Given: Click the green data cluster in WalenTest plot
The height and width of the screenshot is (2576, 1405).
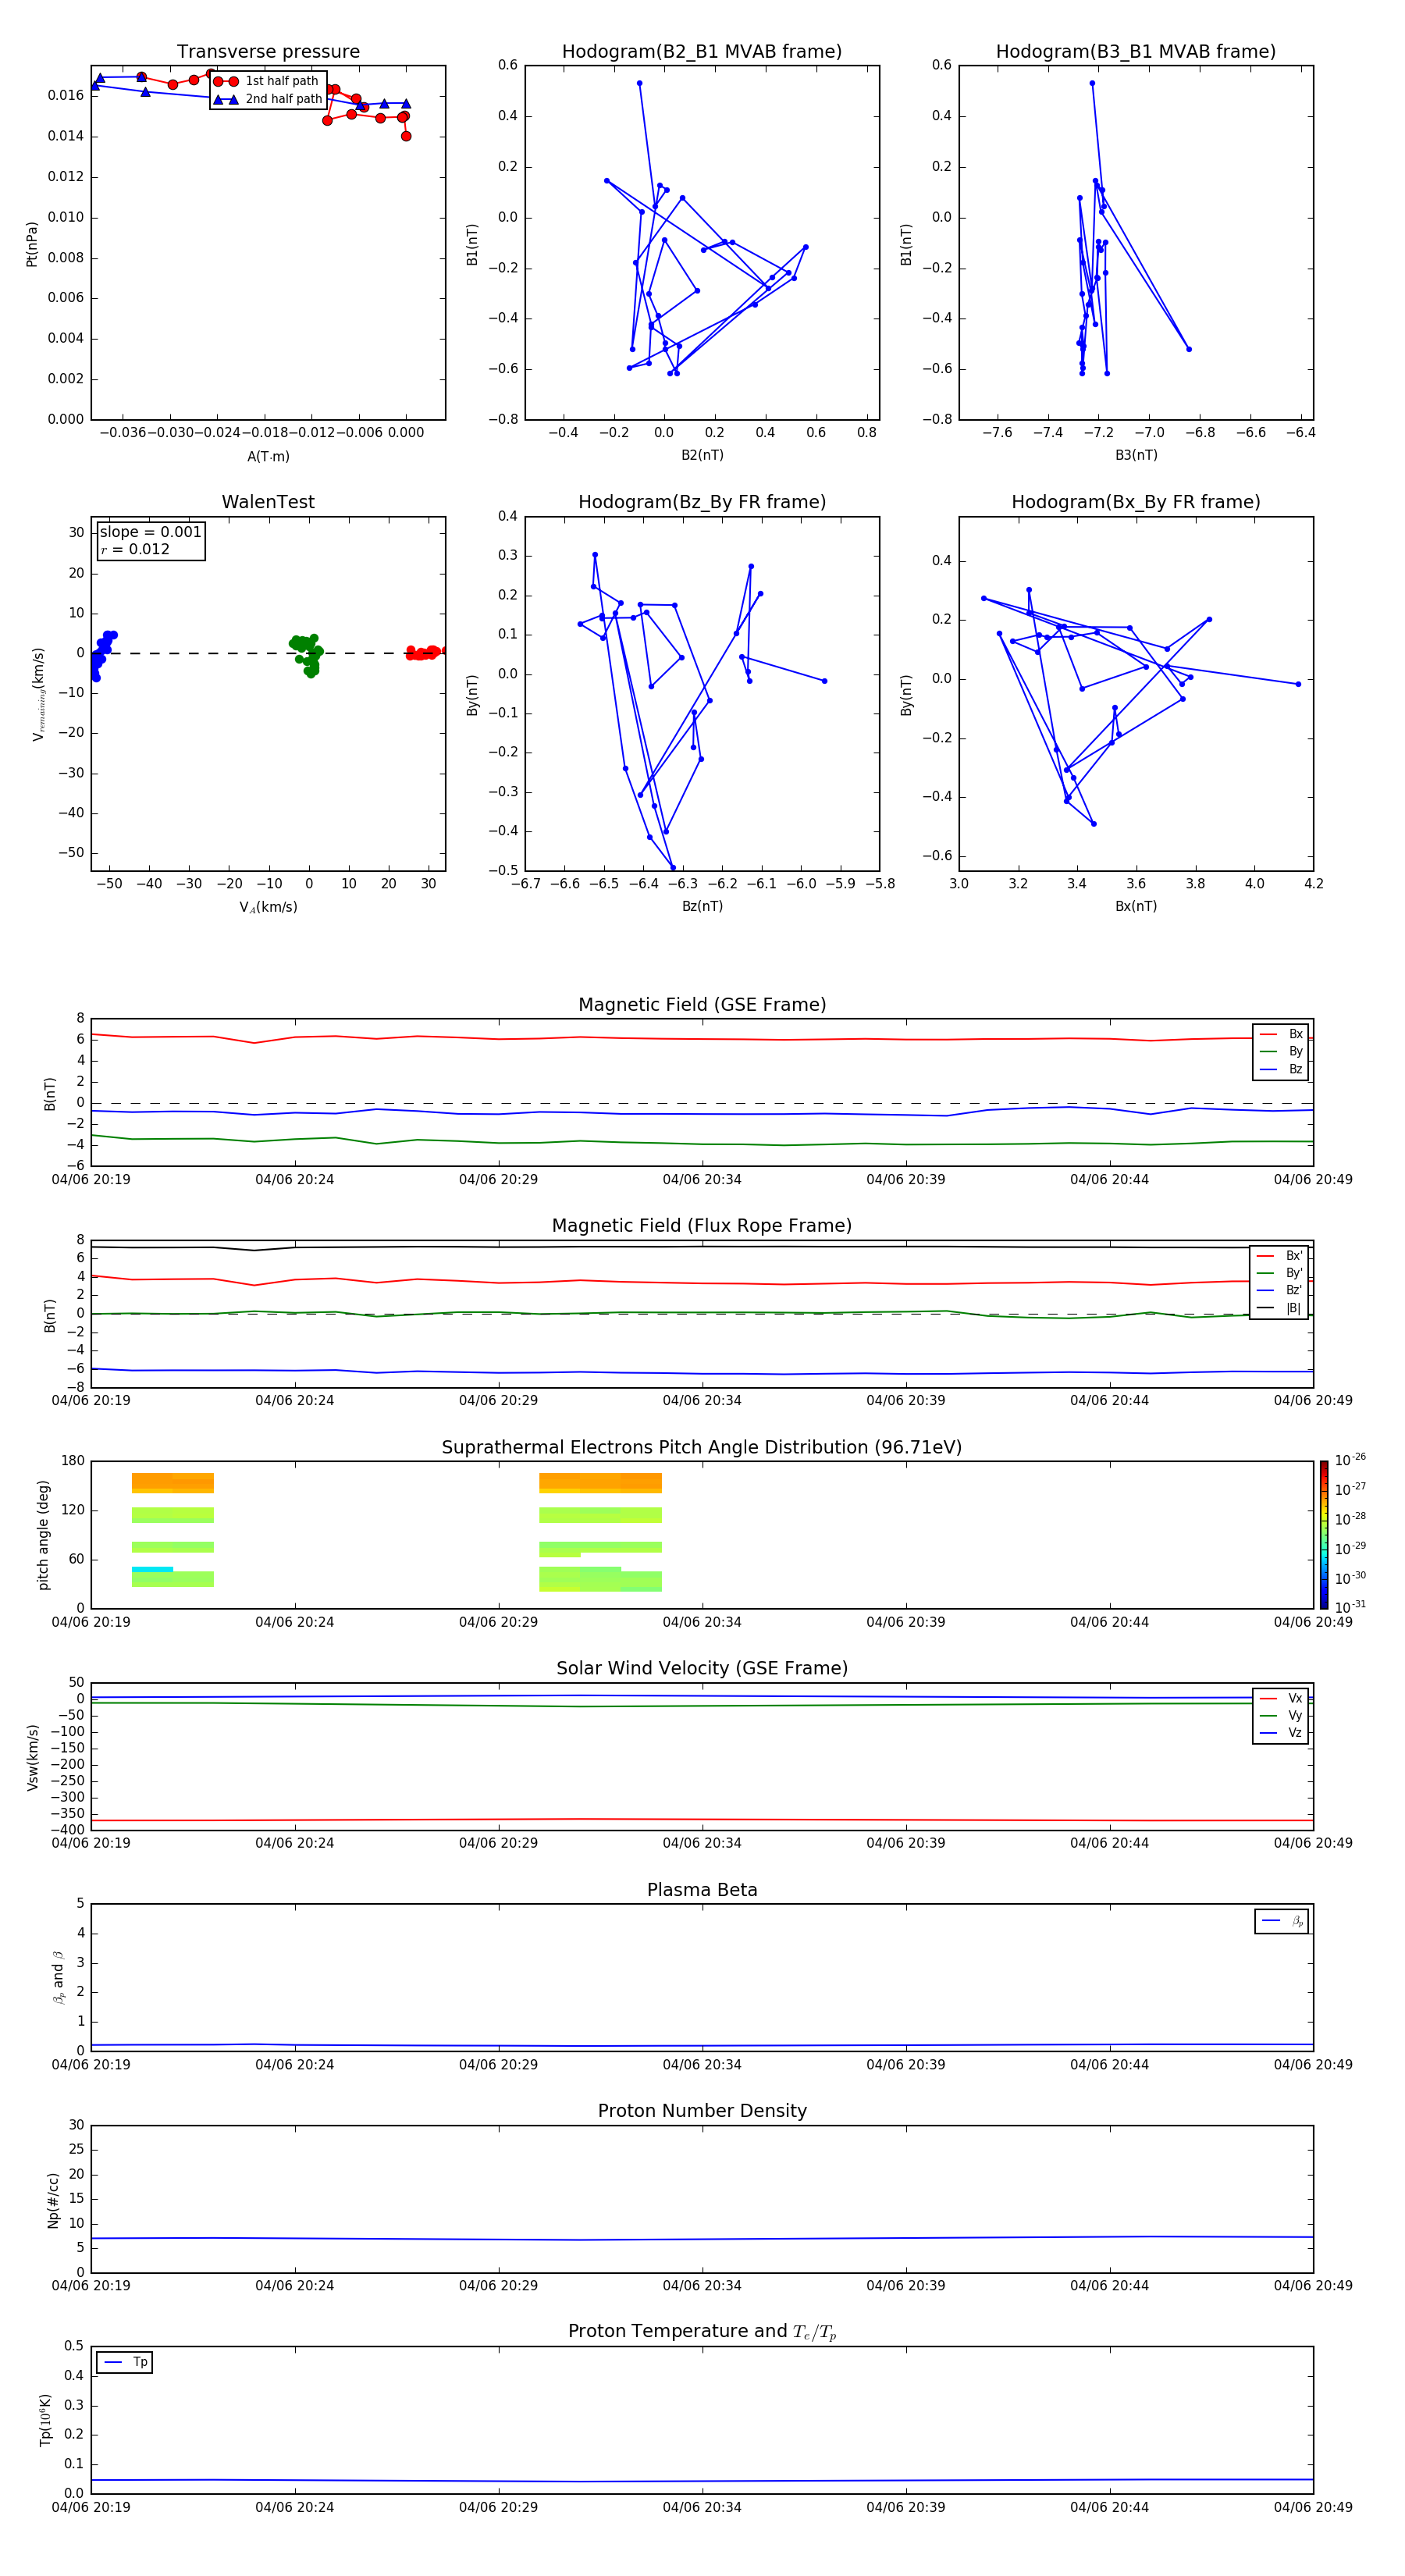Looking at the screenshot, I should pyautogui.click(x=307, y=654).
